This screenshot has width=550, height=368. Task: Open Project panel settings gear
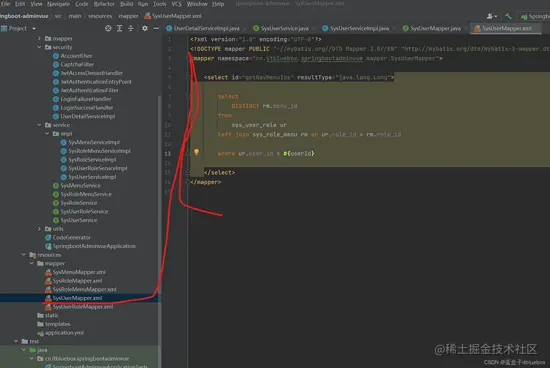pyautogui.click(x=145, y=28)
